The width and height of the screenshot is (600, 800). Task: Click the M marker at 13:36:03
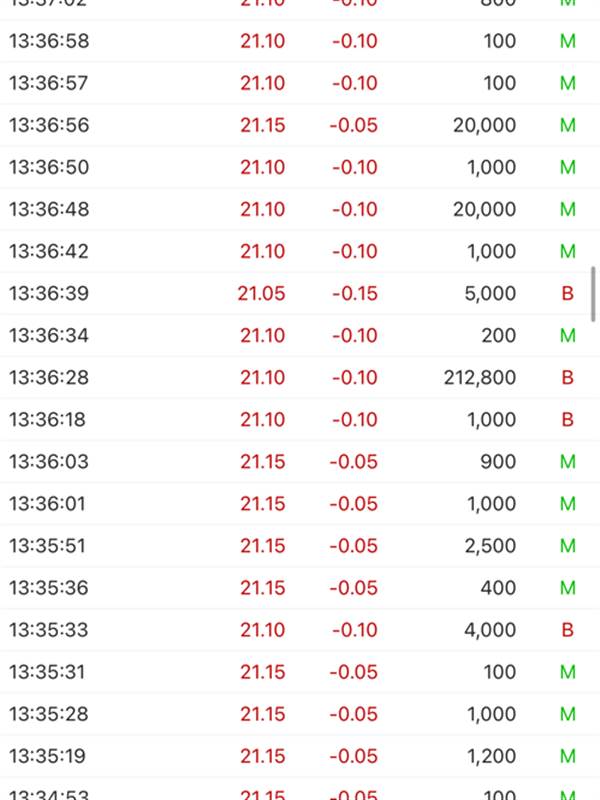pyautogui.click(x=568, y=462)
